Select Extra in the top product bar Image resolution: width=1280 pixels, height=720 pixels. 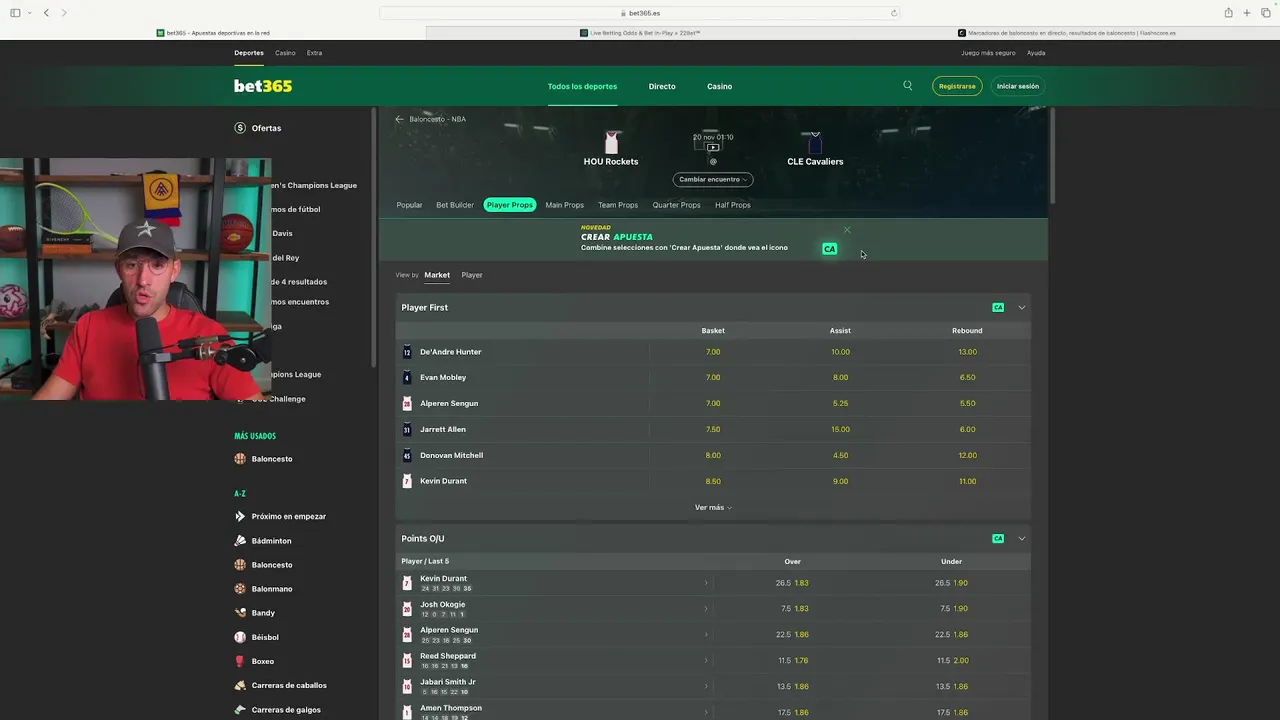click(314, 53)
